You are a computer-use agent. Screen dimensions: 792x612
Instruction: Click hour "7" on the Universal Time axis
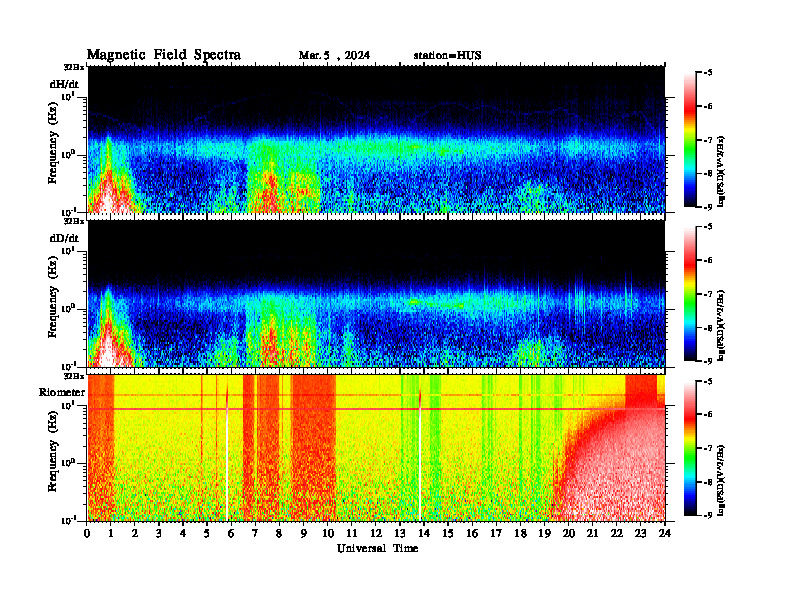255,533
